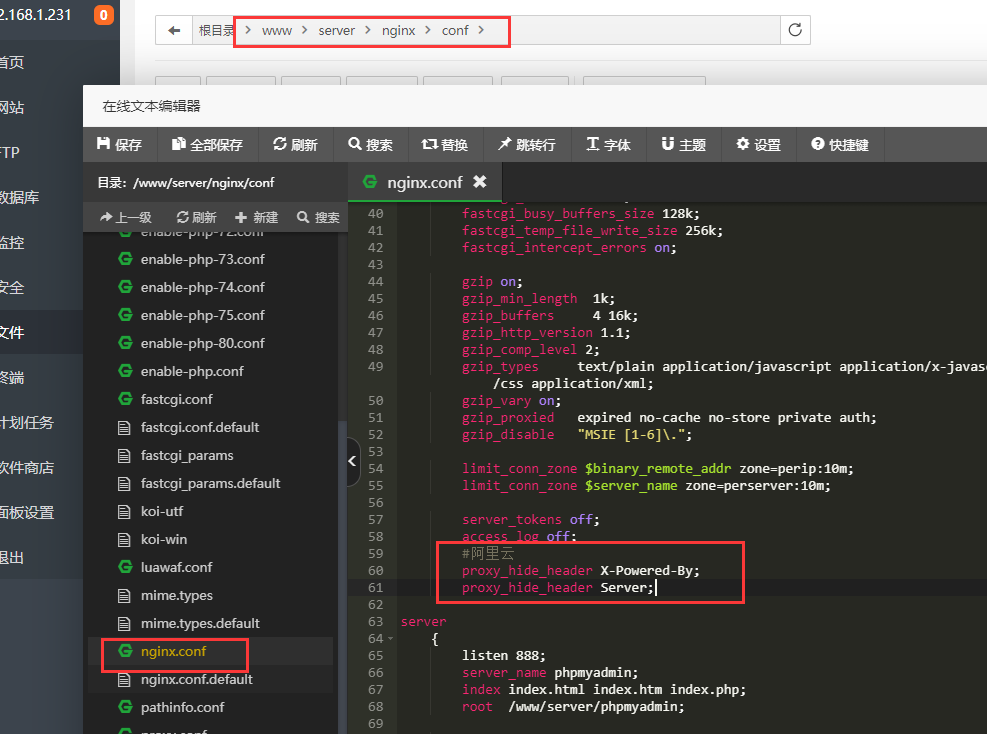Collapse the file tree panel with the arrow handle
987x734 pixels.
click(x=352, y=461)
